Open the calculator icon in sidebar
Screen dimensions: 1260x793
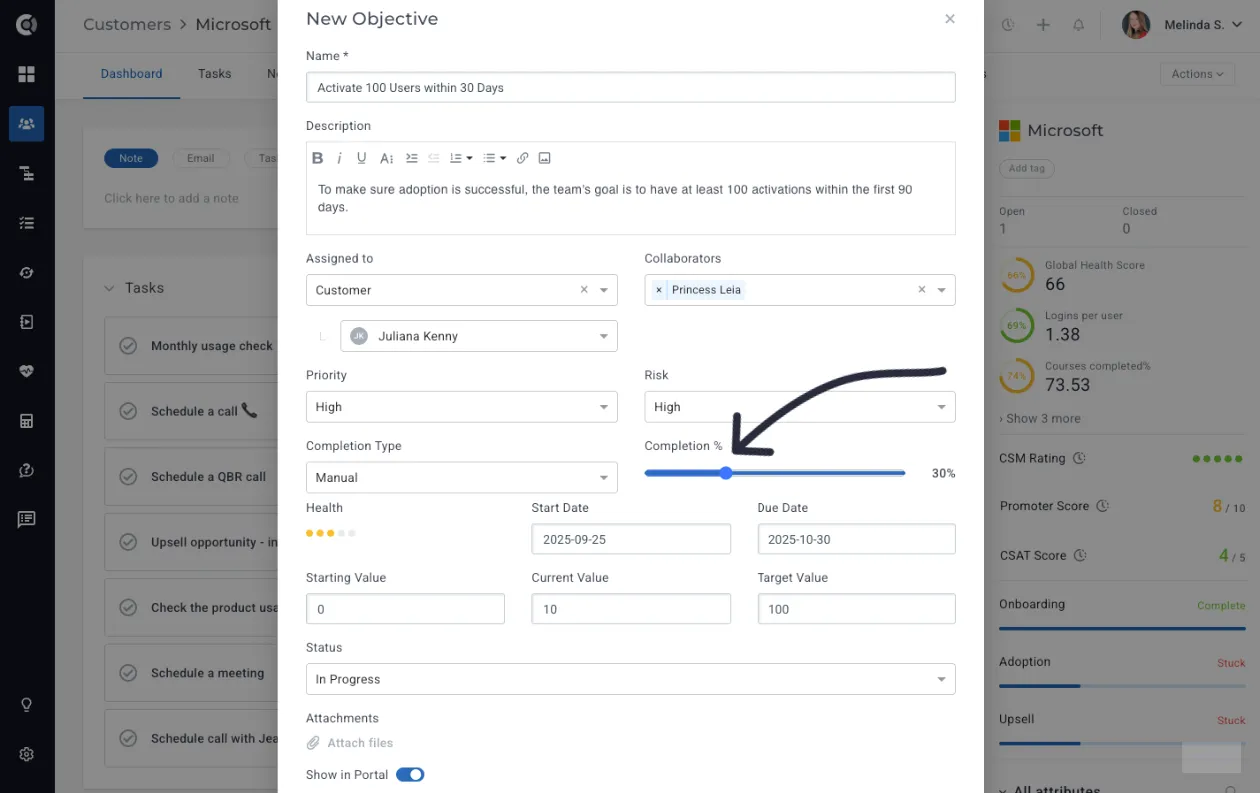(27, 421)
